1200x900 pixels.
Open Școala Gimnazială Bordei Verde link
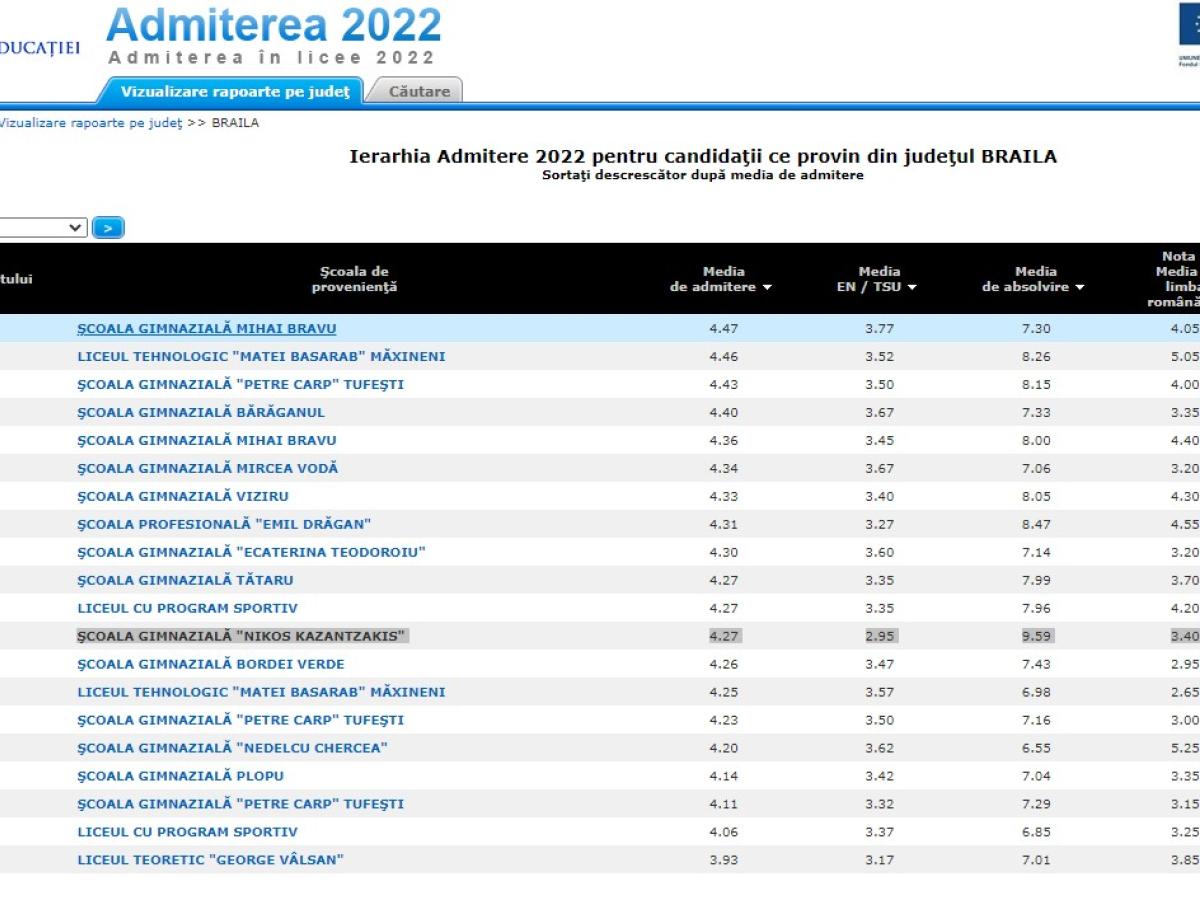pyautogui.click(x=211, y=664)
